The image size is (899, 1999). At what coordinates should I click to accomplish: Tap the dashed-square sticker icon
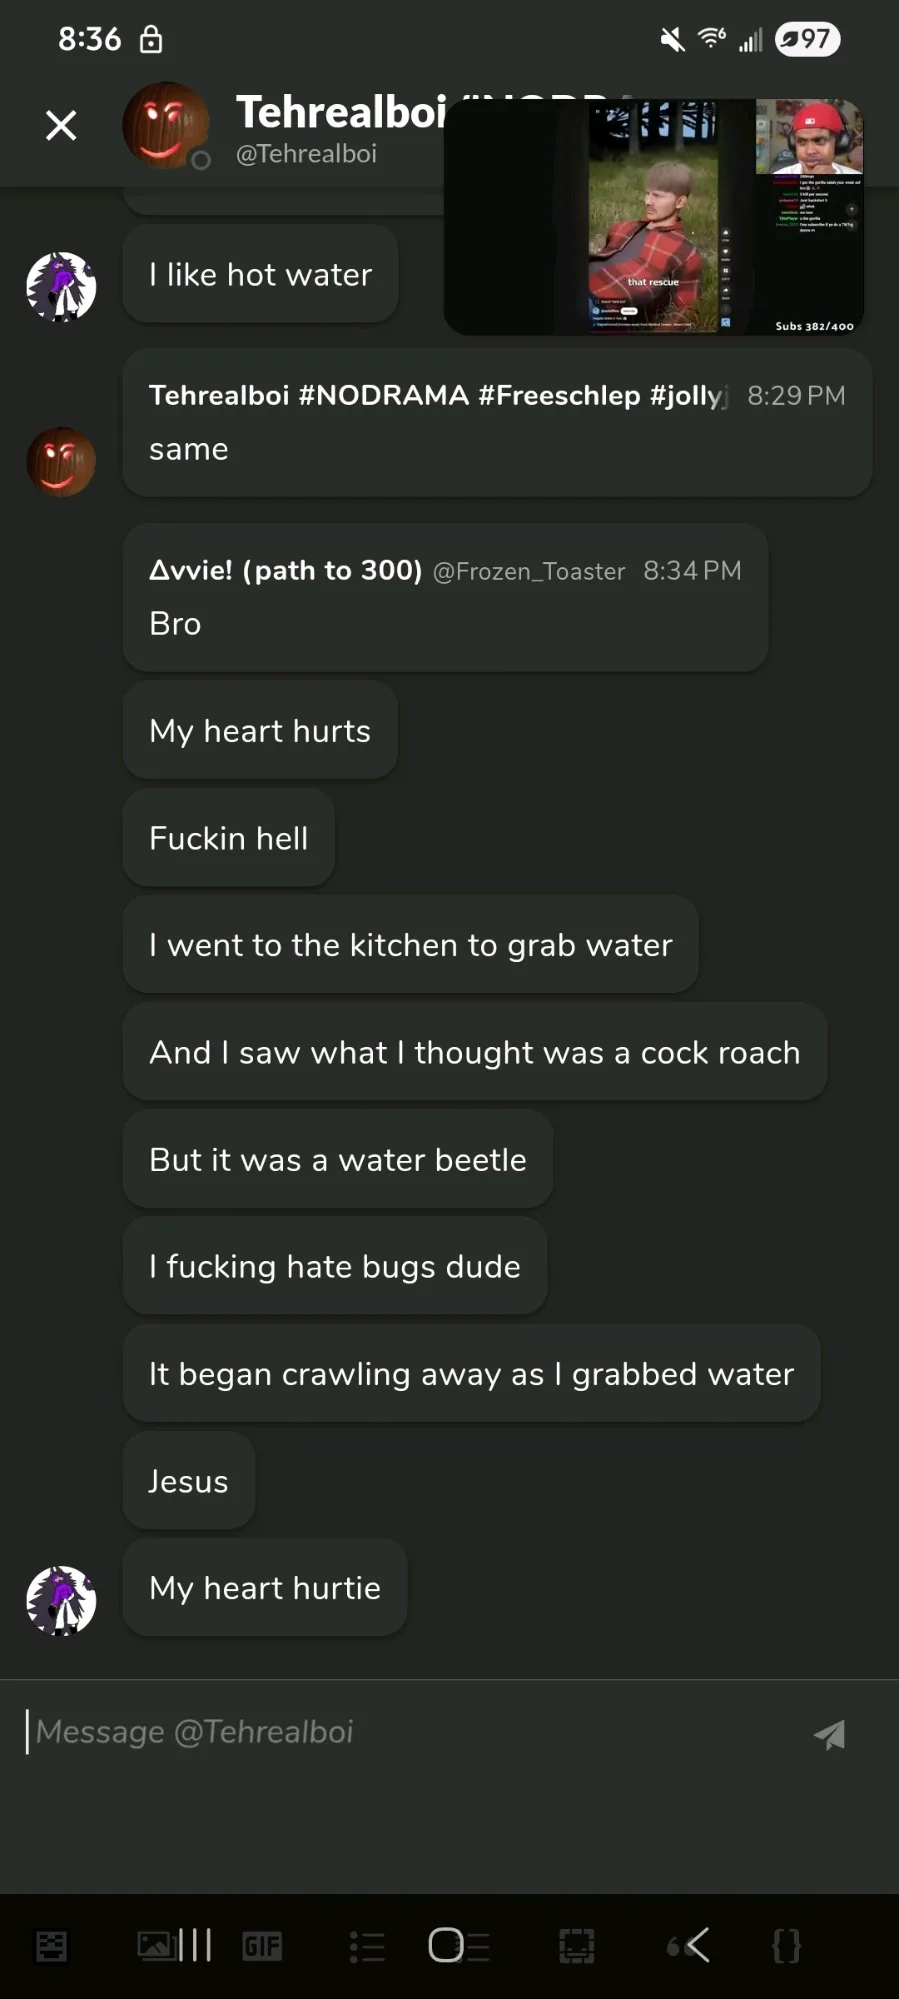pos(576,1946)
